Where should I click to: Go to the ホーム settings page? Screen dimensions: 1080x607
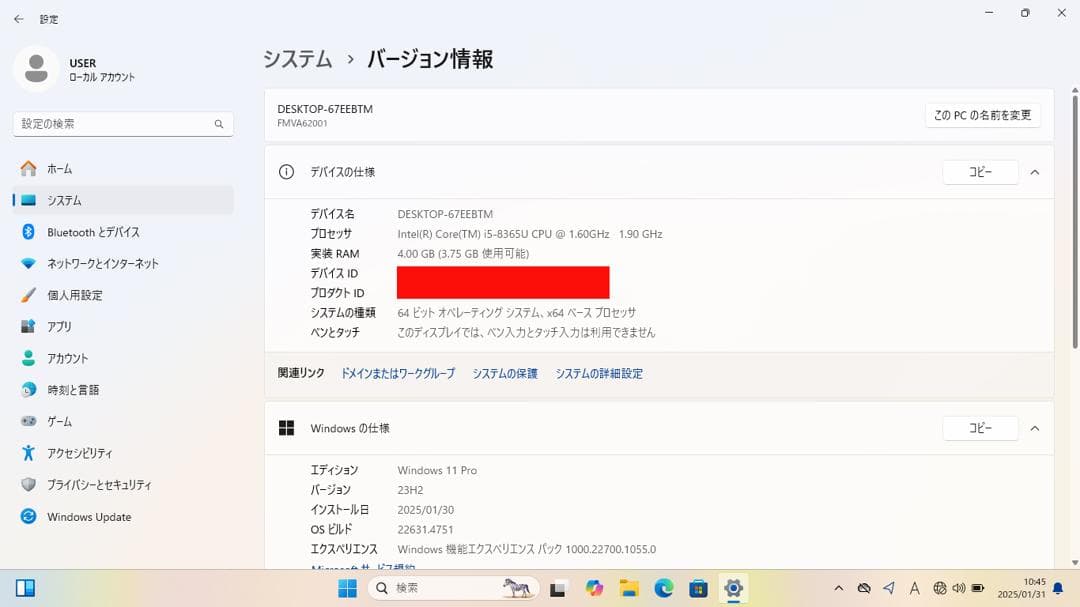click(x=57, y=168)
